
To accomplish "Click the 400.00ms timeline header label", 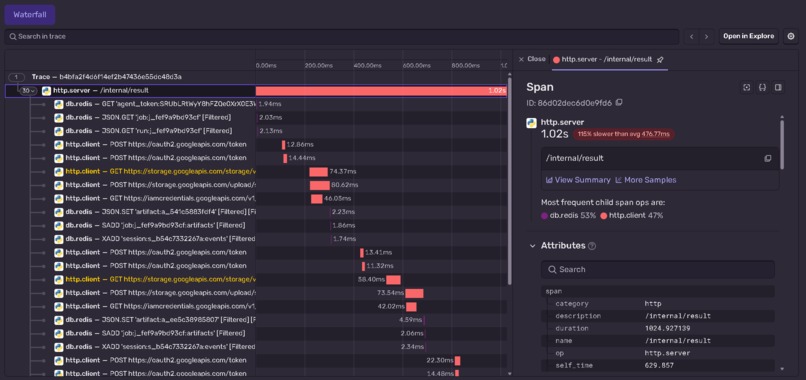I will tap(368, 66).
